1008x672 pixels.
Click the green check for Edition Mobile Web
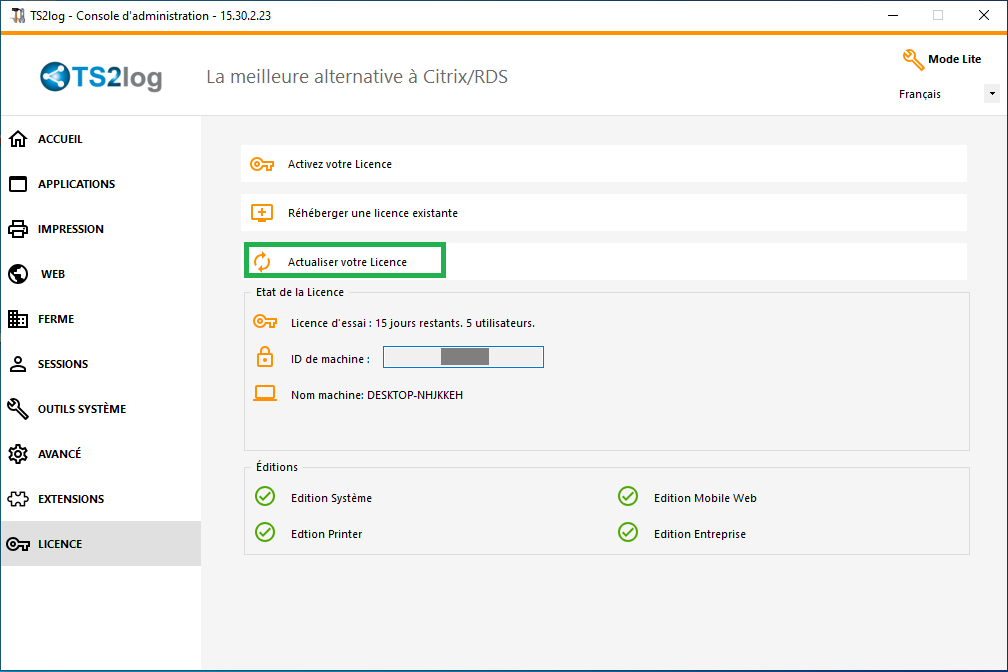coord(628,496)
